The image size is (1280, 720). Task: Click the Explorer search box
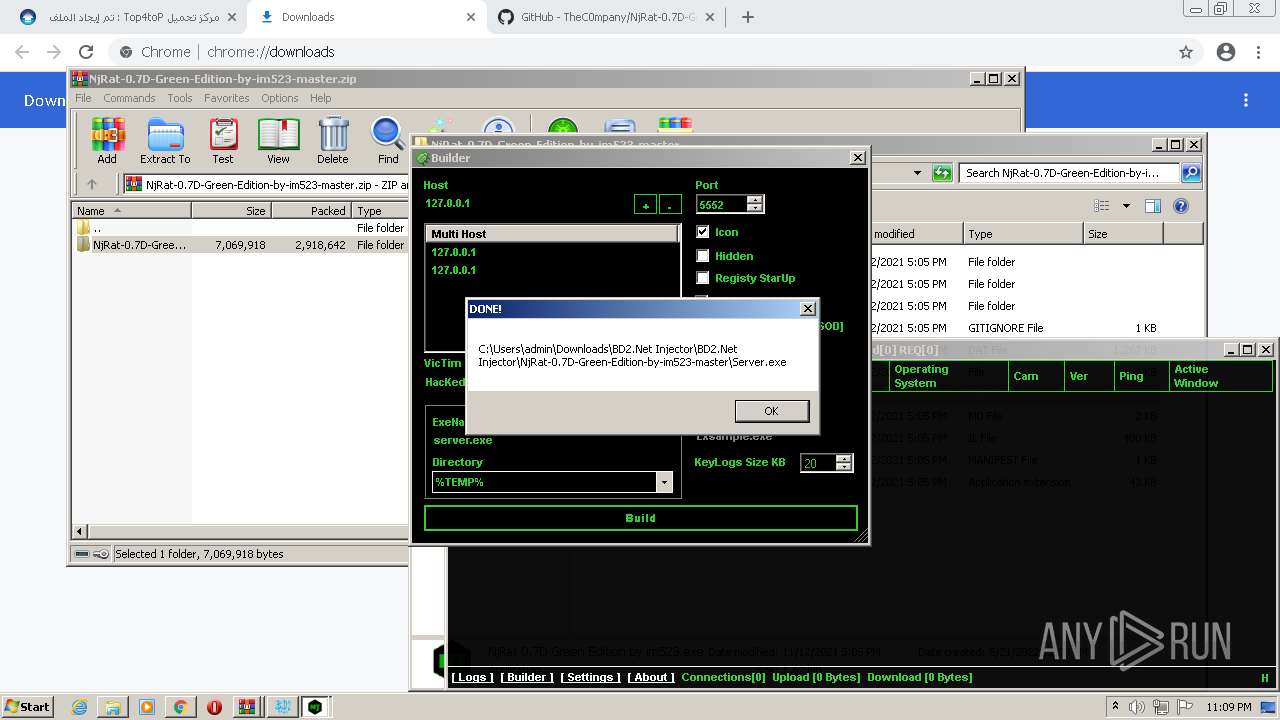(x=1070, y=173)
